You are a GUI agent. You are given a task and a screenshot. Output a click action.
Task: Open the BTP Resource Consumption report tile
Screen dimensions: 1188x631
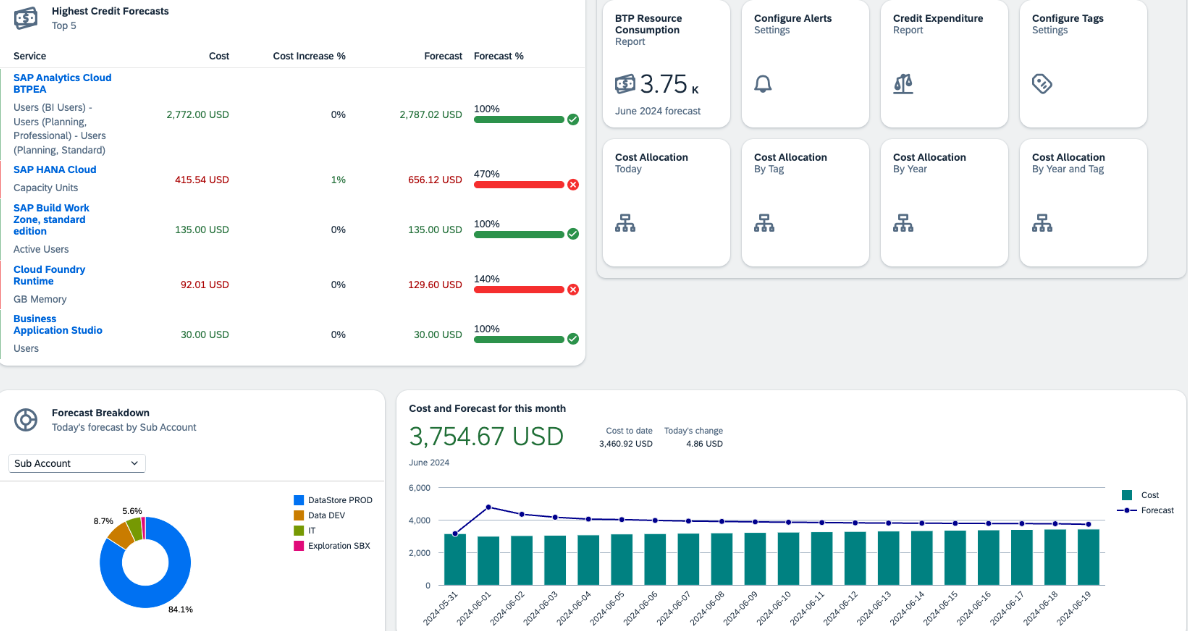[666, 64]
